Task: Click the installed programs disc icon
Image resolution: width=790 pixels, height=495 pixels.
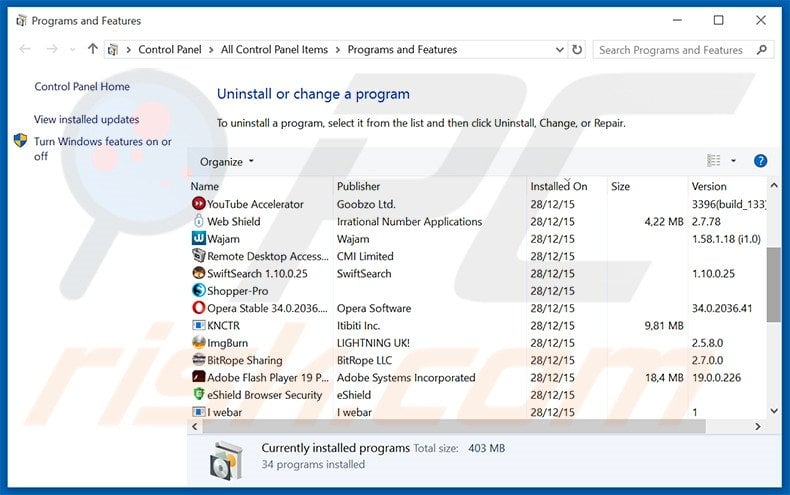Action: tap(225, 460)
